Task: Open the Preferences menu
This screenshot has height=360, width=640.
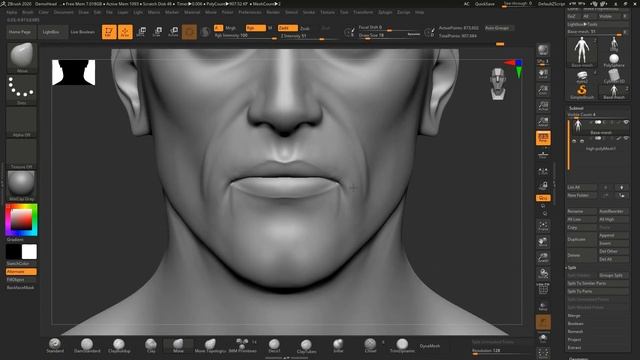Action: click(x=250, y=12)
